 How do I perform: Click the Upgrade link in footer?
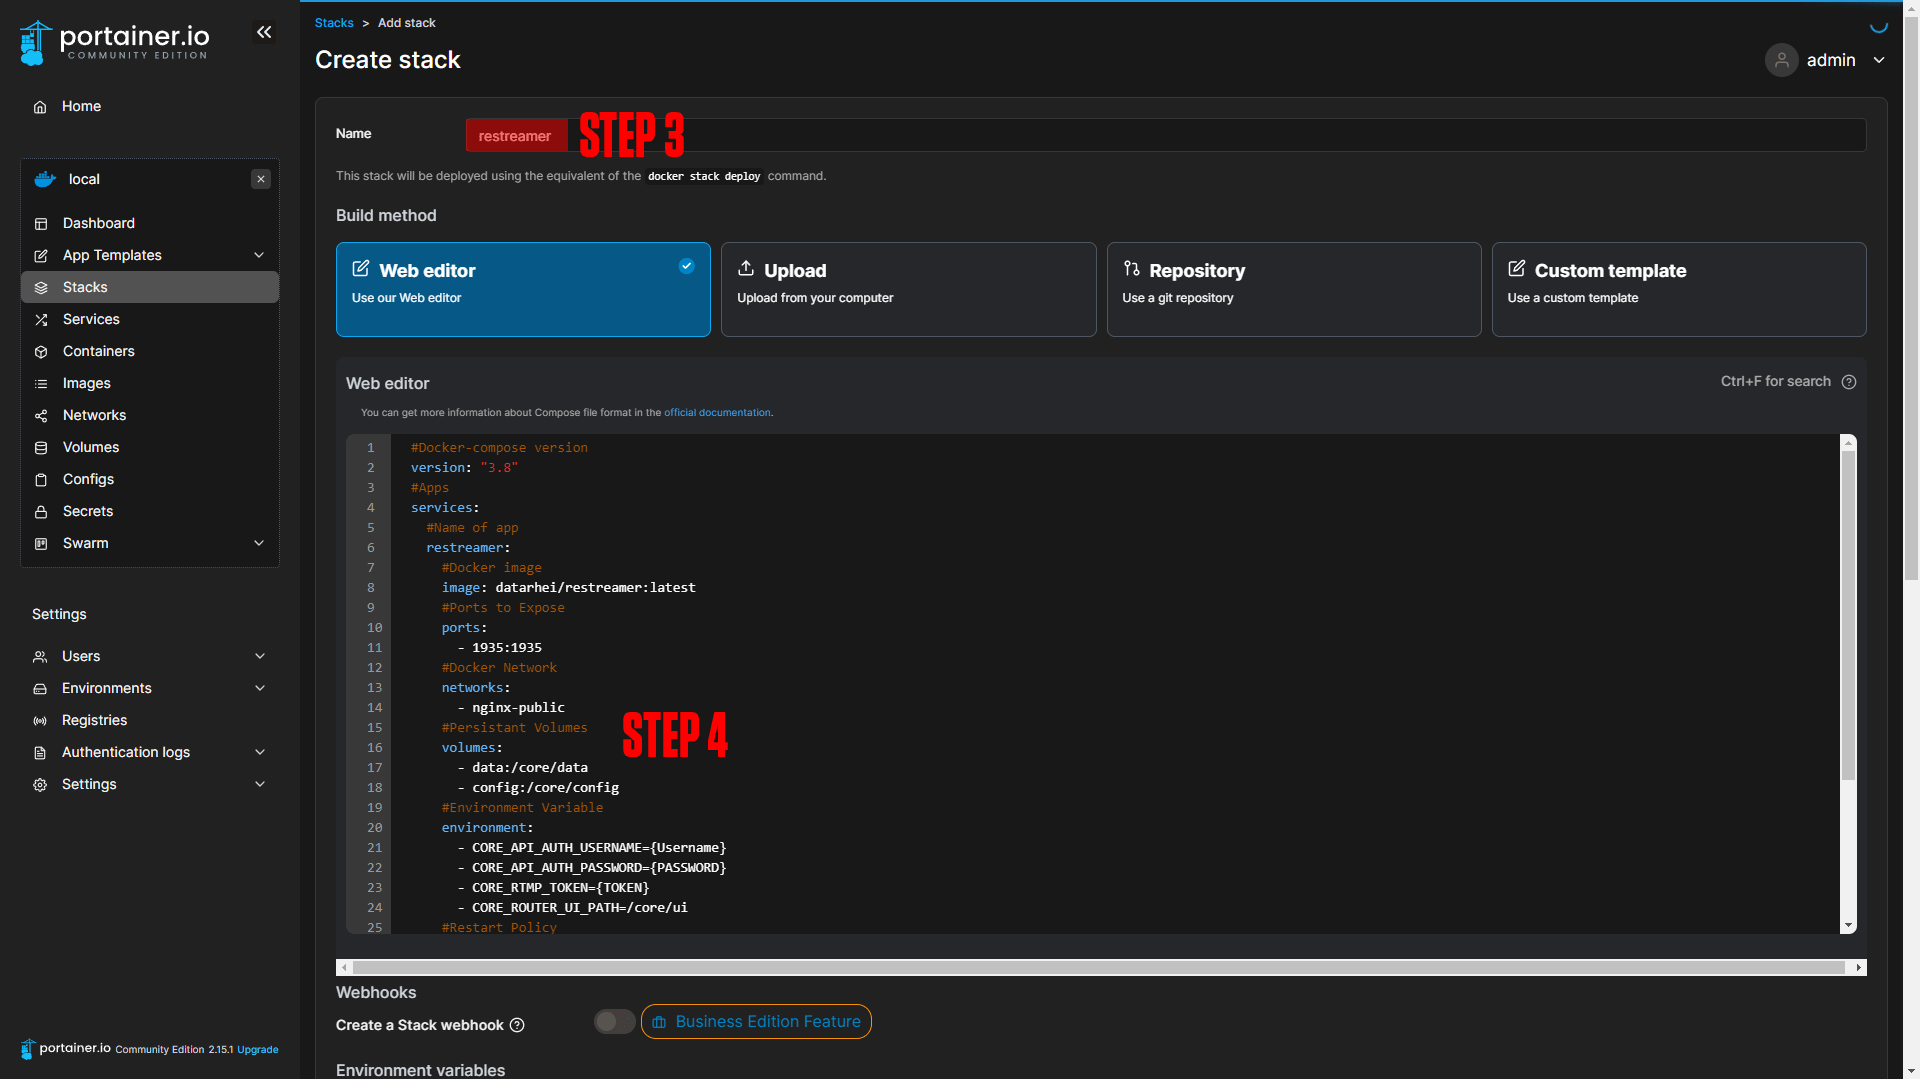click(x=258, y=1050)
